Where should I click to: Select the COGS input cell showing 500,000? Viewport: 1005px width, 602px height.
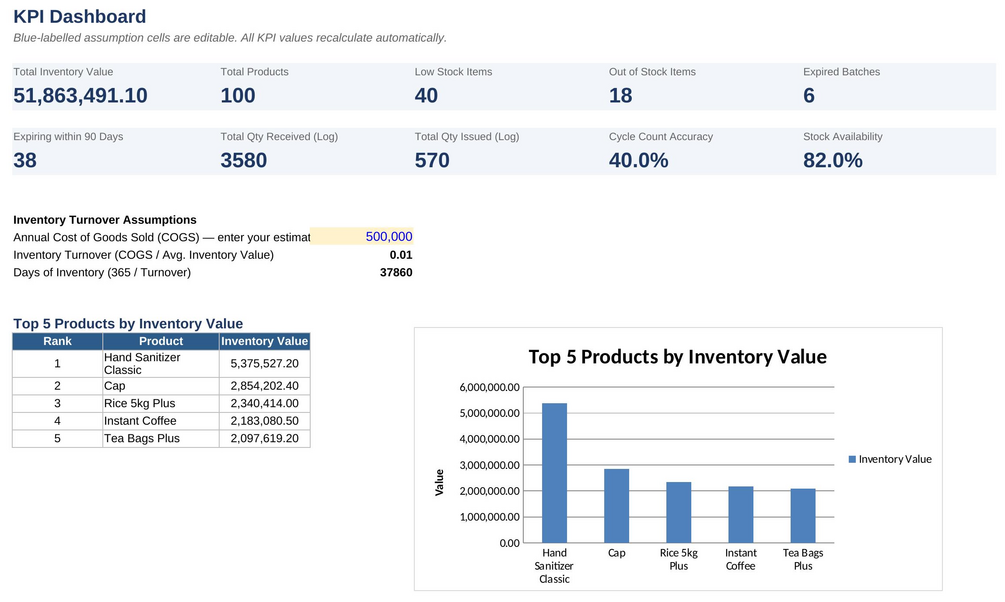(x=361, y=237)
